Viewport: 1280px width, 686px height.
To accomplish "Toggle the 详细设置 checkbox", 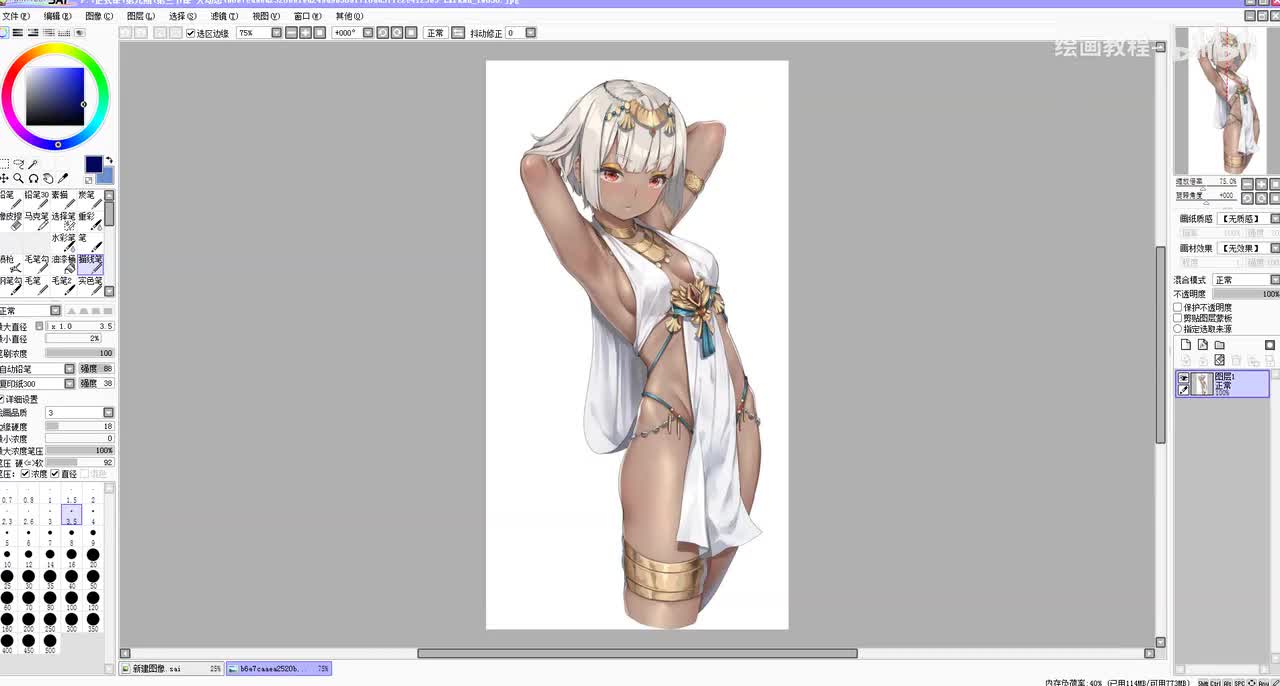I will pyautogui.click(x=2, y=399).
